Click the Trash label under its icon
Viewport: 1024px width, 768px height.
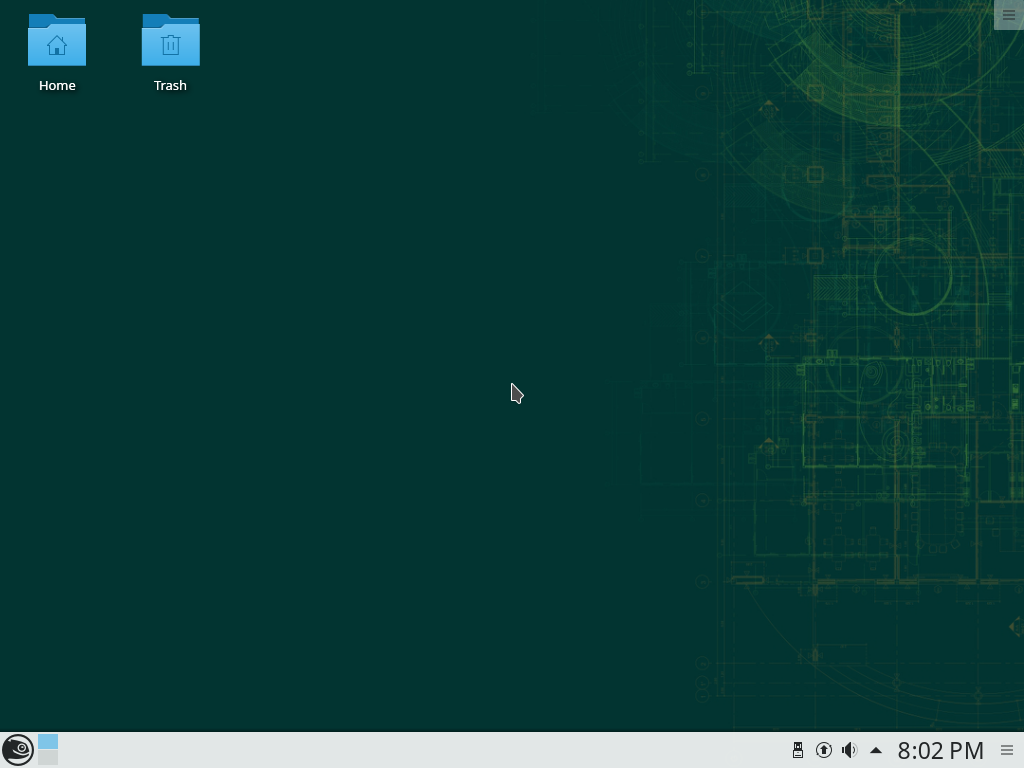point(170,85)
